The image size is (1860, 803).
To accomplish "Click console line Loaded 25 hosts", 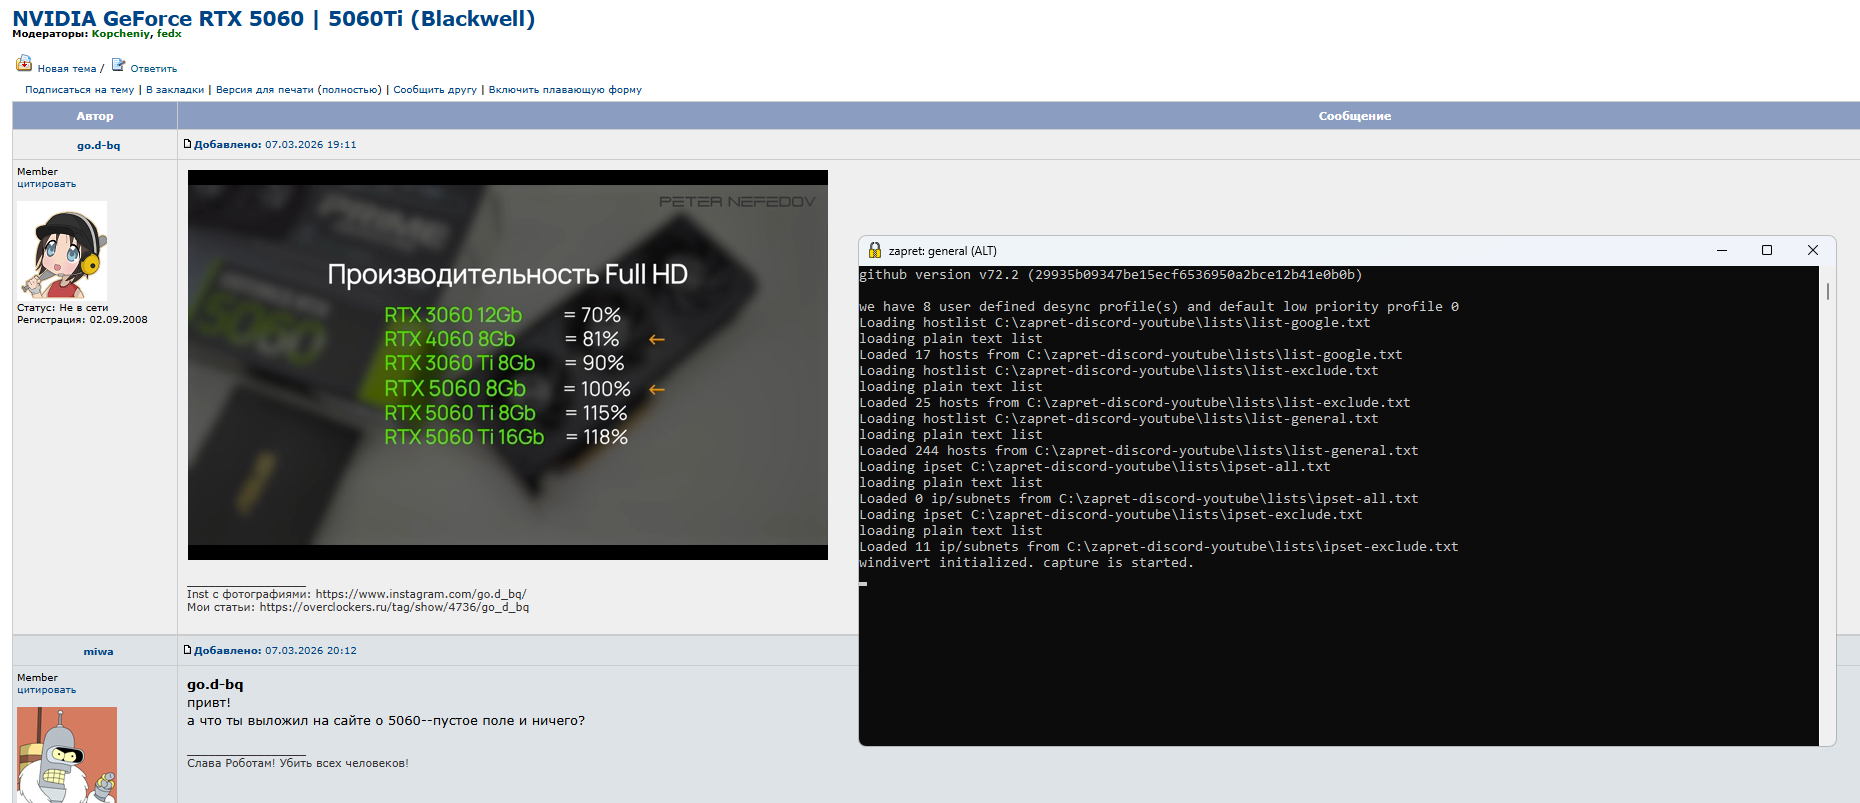I will (x=1135, y=403).
